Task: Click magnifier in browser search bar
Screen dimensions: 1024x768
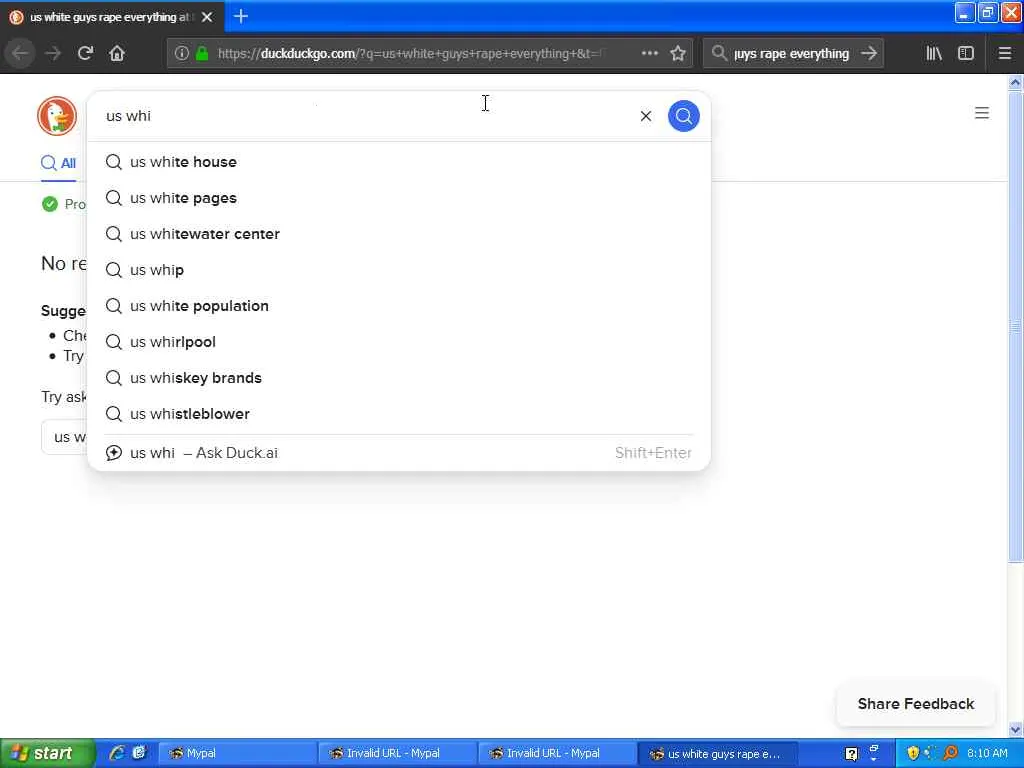Action: coord(719,53)
